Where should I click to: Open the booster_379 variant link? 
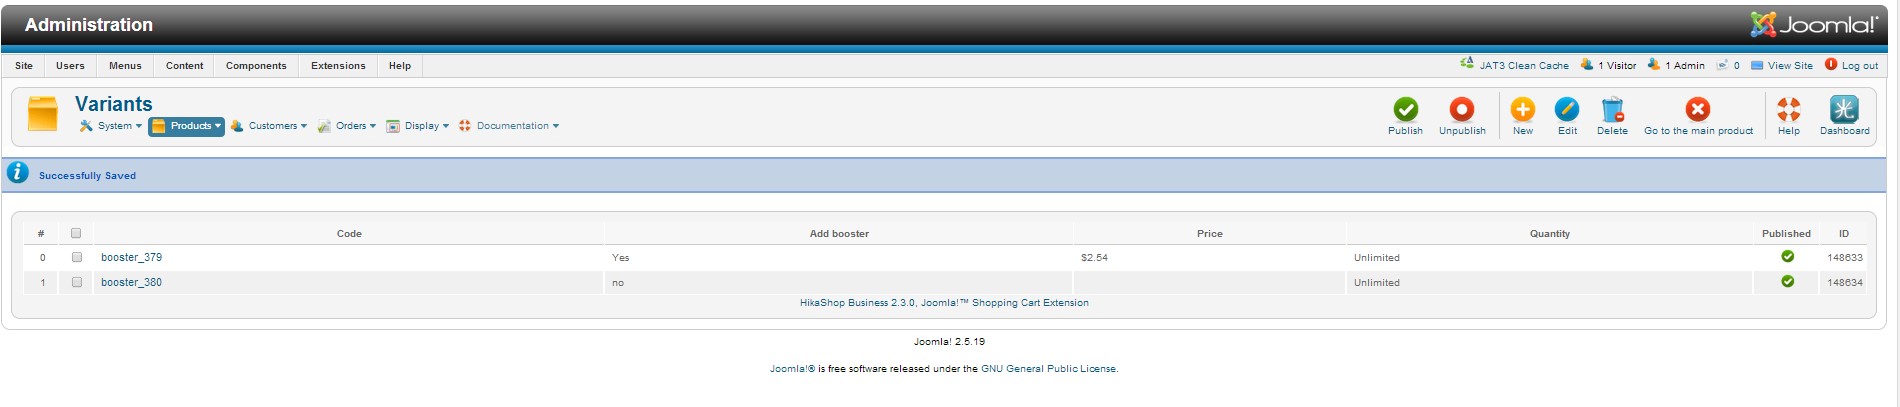click(131, 257)
